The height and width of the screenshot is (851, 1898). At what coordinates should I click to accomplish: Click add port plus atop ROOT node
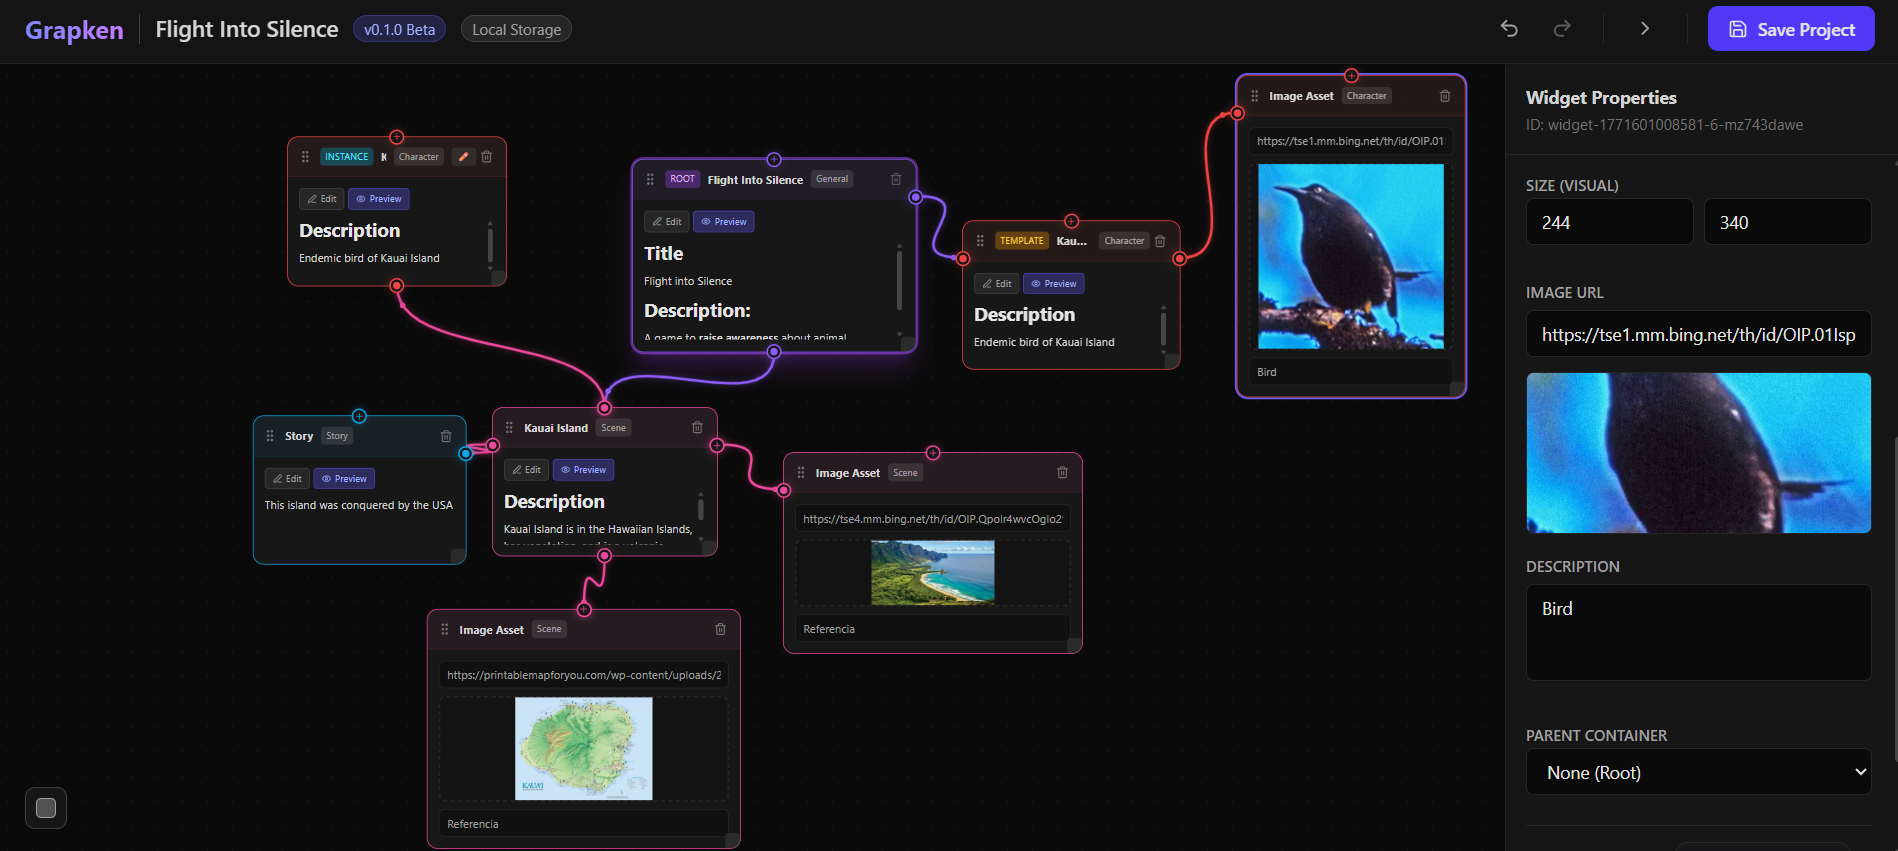774,160
